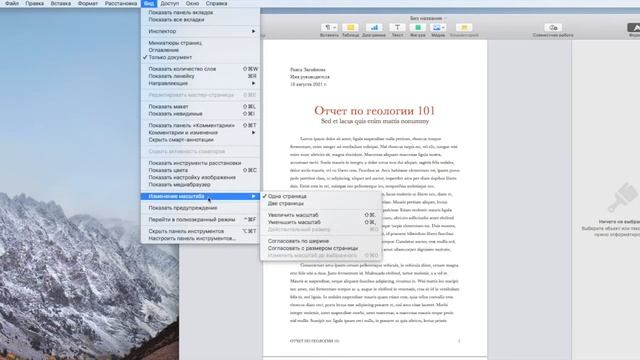
Task: Open the Справка menu
Action: tap(216, 3)
